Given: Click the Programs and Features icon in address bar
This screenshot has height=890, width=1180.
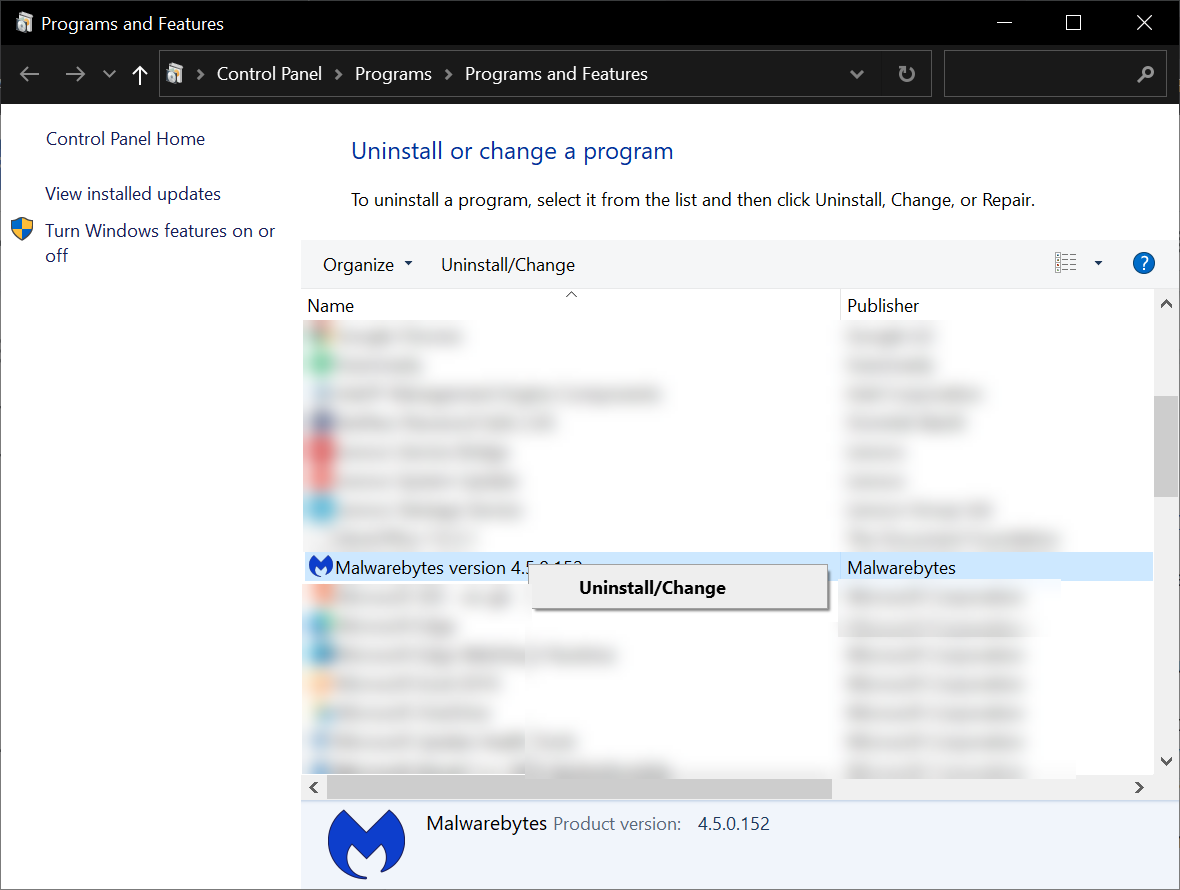Looking at the screenshot, I should pos(174,73).
